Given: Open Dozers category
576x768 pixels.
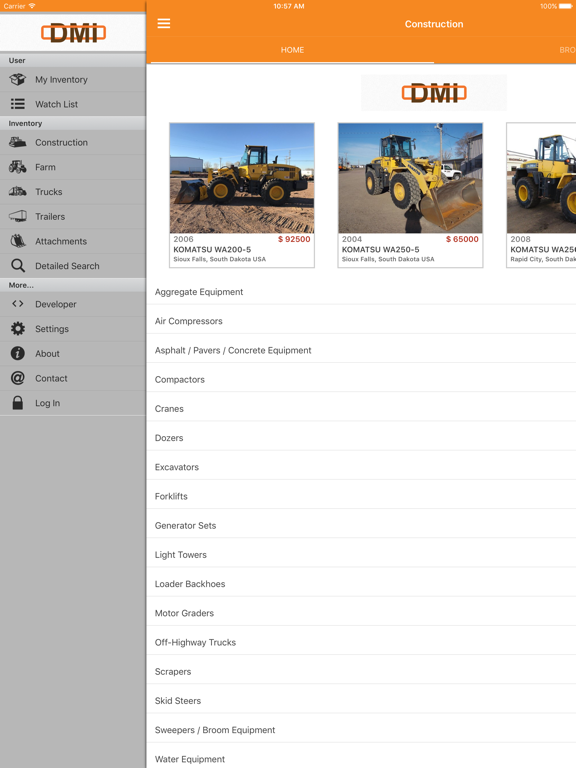Looking at the screenshot, I should tap(361, 438).
